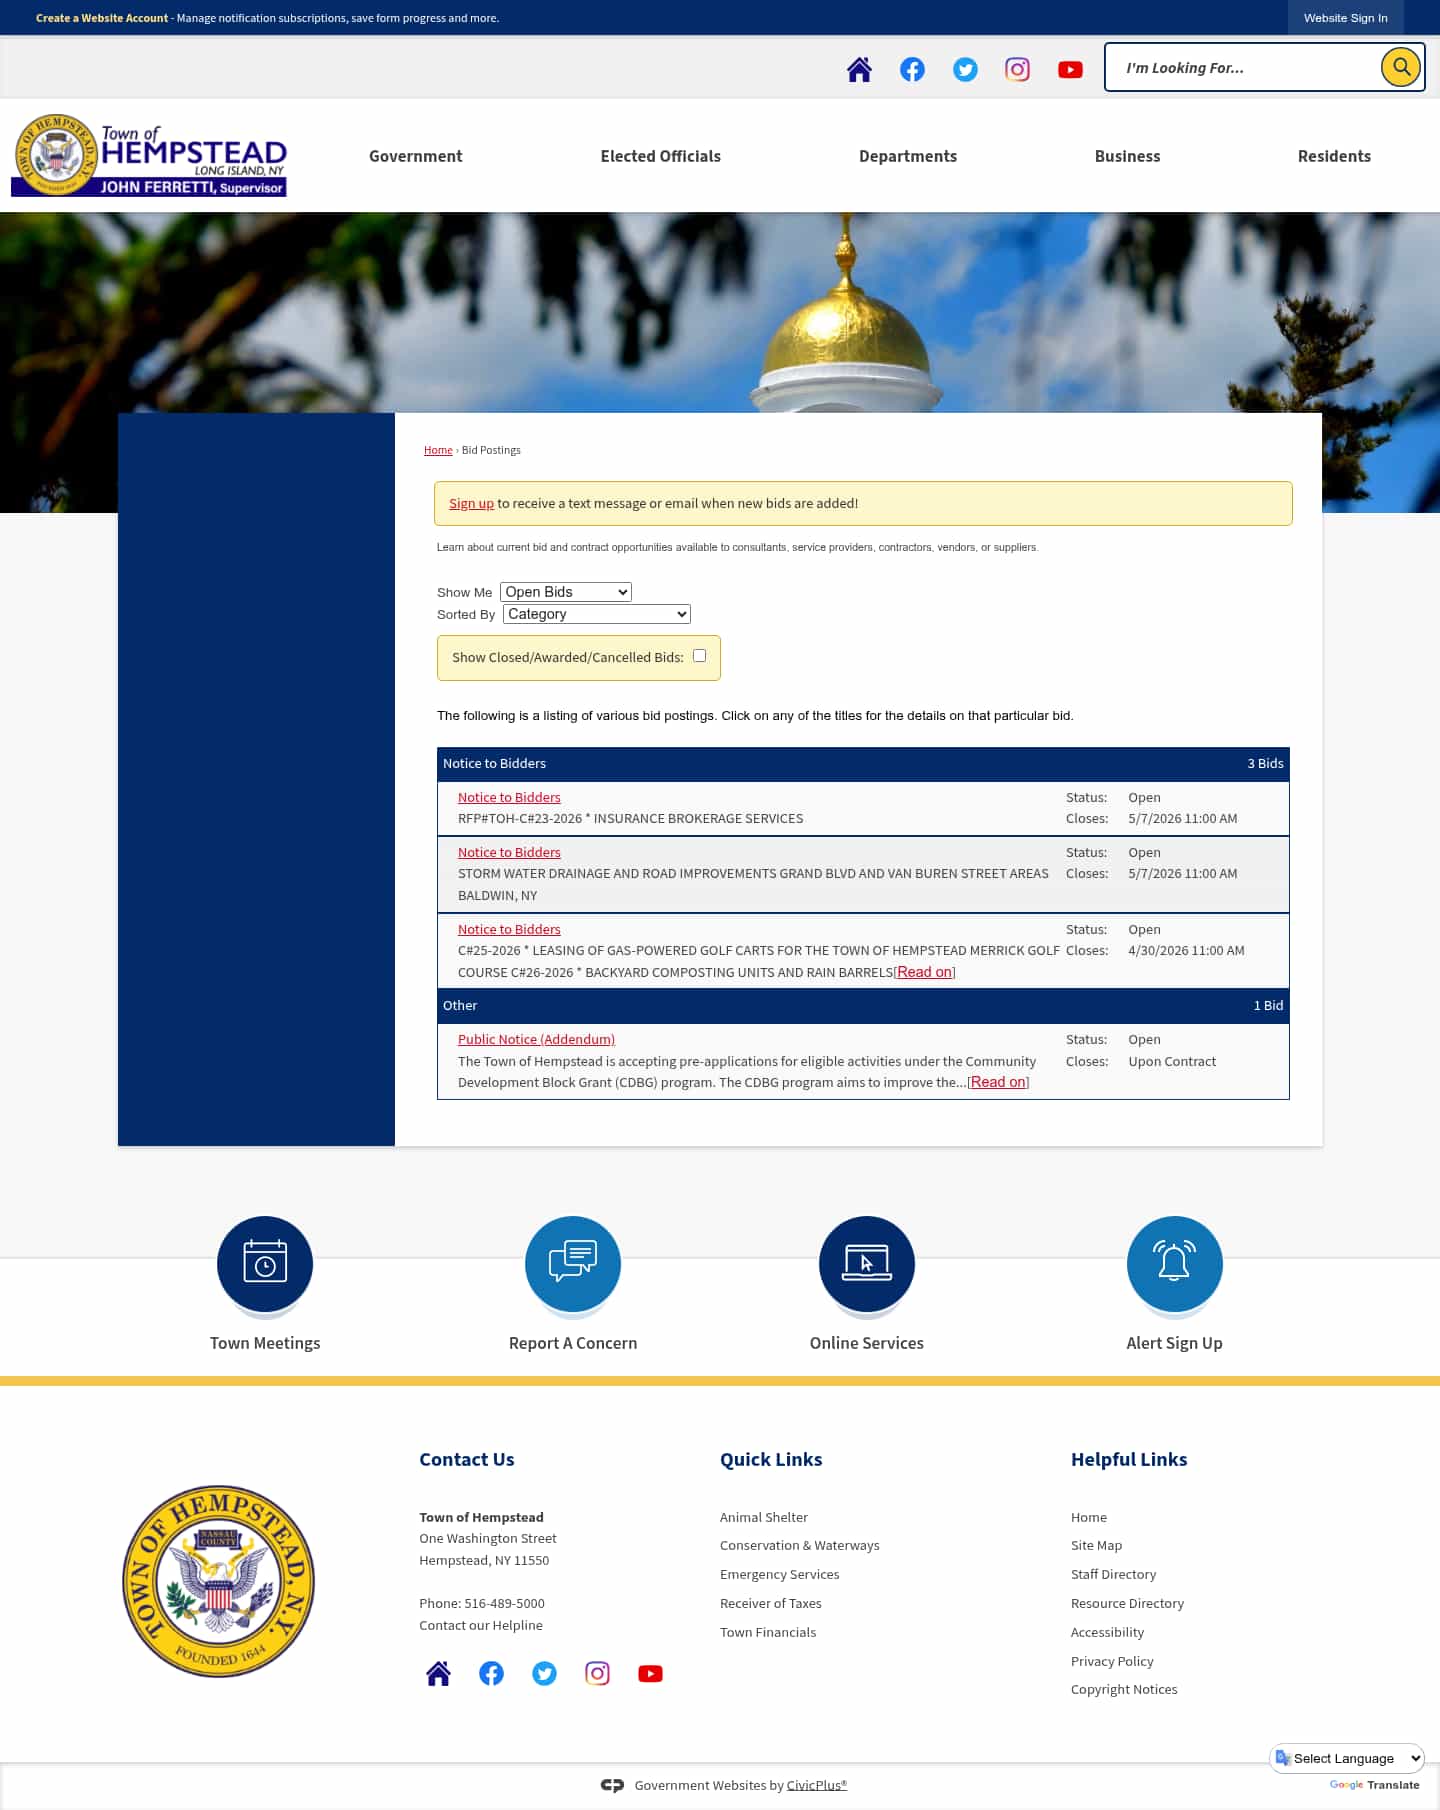Click the Contact Us heading
The width and height of the screenshot is (1440, 1810).
[x=467, y=1459]
